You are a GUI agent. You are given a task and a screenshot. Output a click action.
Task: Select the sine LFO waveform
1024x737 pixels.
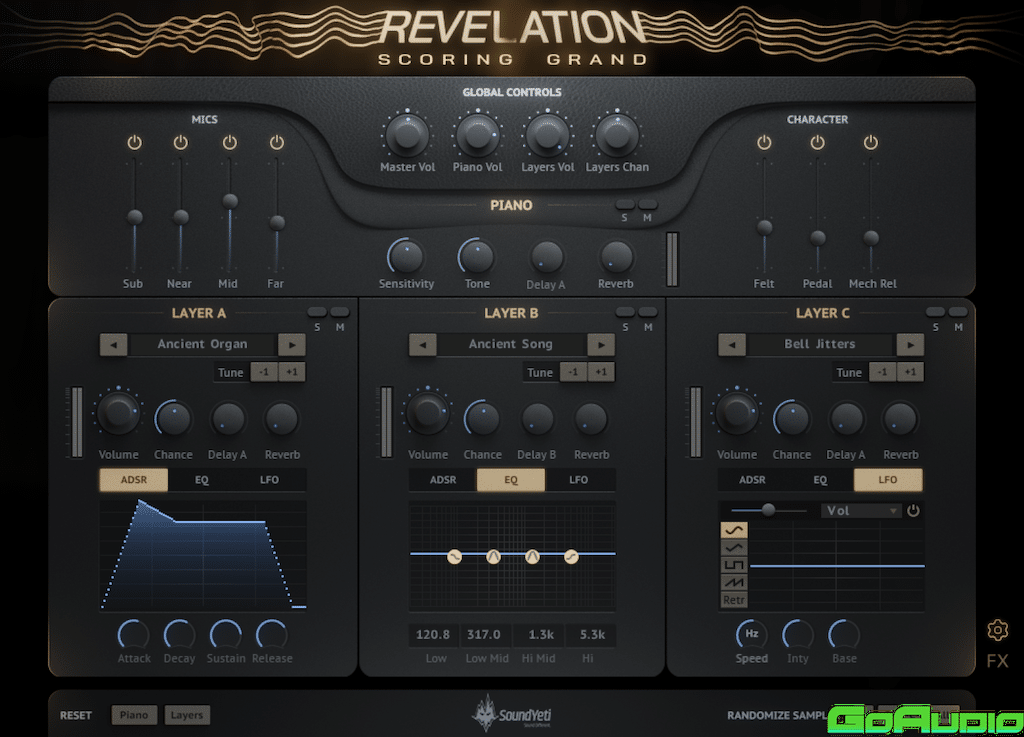[x=733, y=529]
